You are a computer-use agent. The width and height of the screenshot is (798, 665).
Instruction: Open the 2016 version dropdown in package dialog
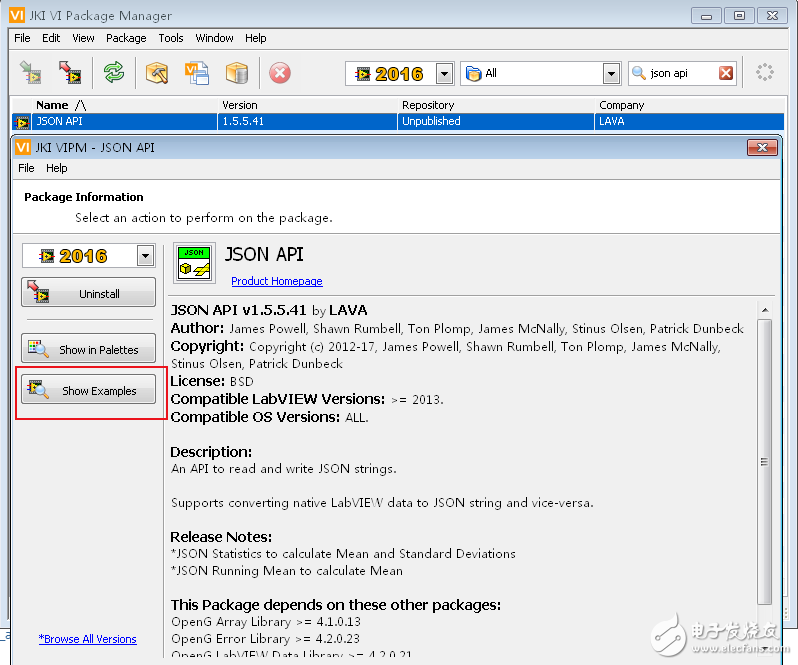click(x=145, y=256)
